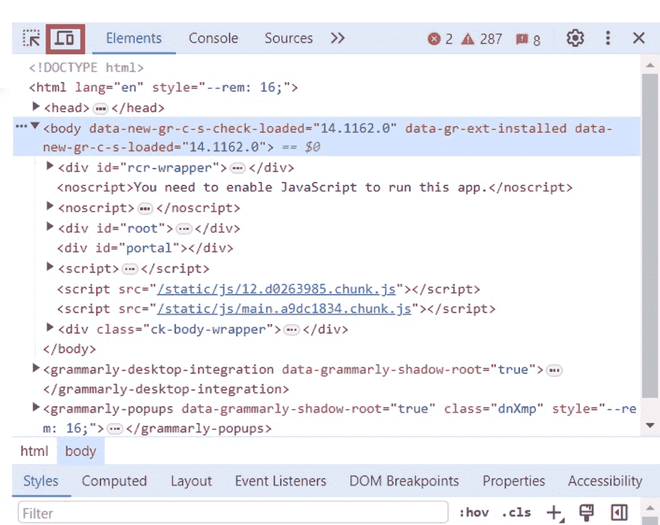Viewport: 660px width, 525px height.
Task: Expand the collapsed noscript node
Action: tap(50, 206)
